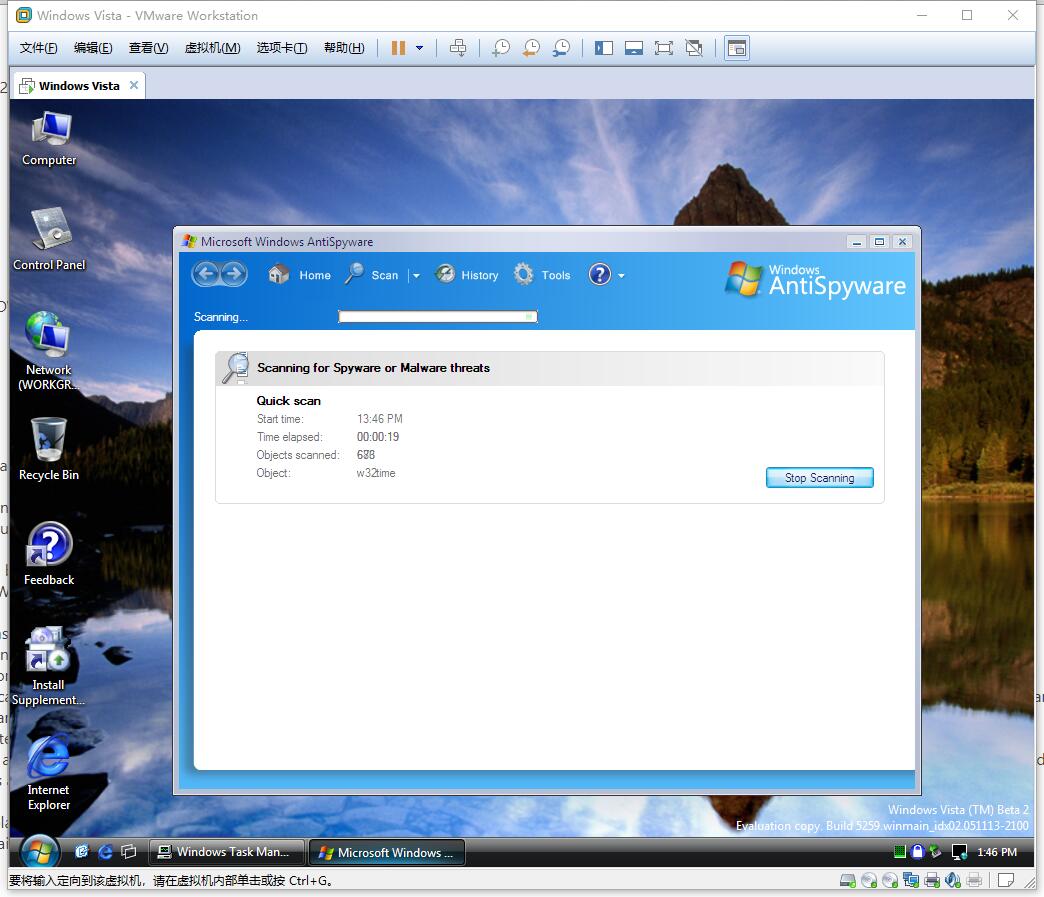Stop the scan with Stop Scanning
The height and width of the screenshot is (897, 1044).
coord(819,477)
